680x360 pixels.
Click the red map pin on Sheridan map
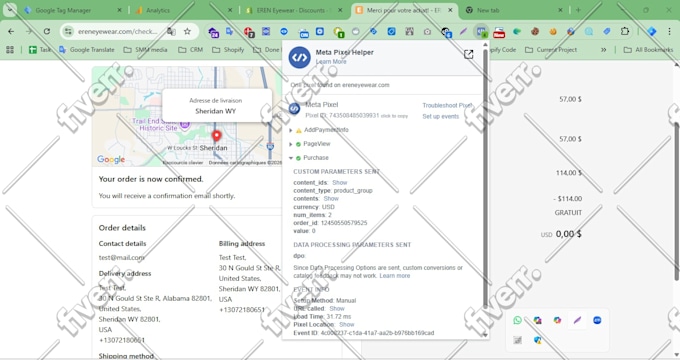click(x=216, y=136)
